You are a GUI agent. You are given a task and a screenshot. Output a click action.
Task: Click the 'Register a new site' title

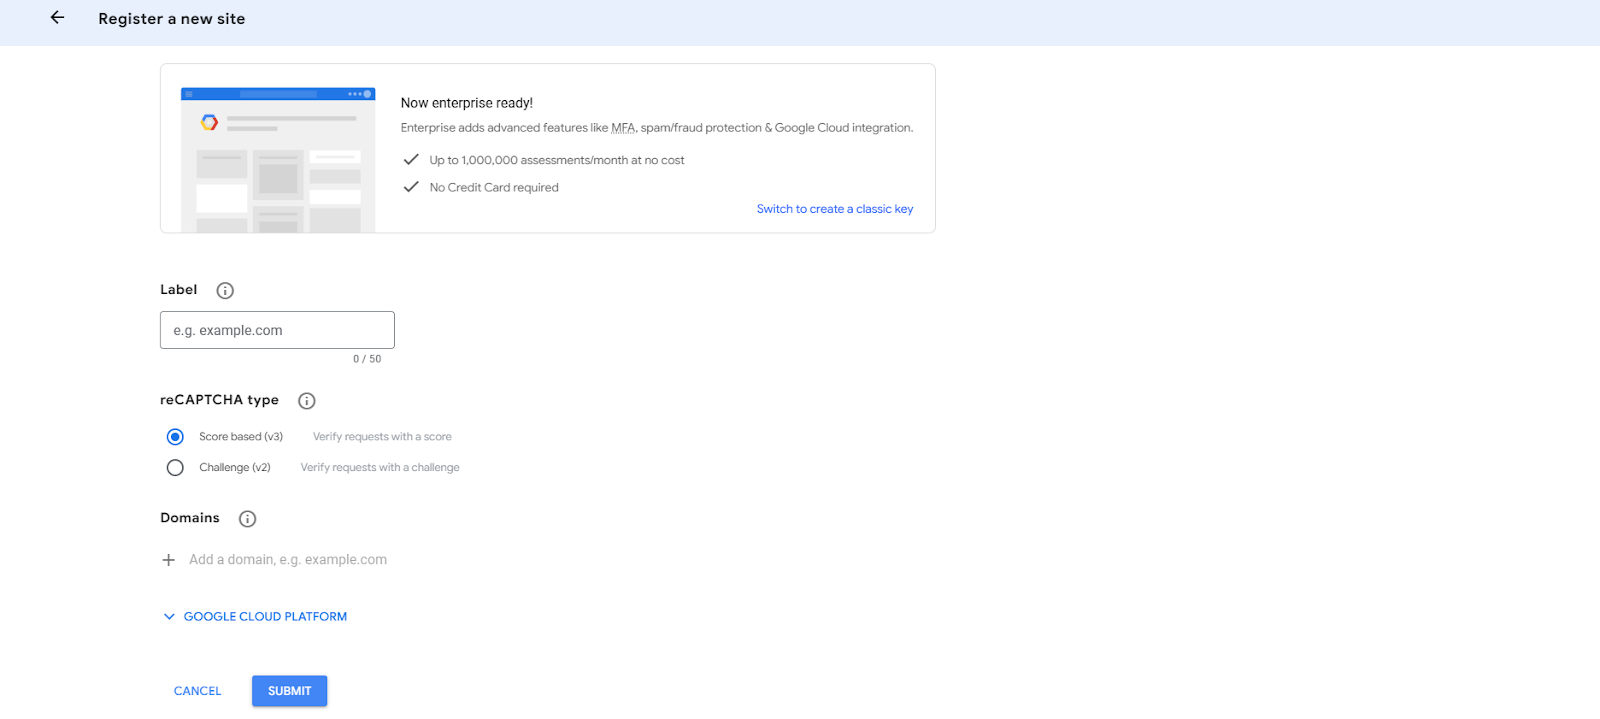pyautogui.click(x=172, y=19)
